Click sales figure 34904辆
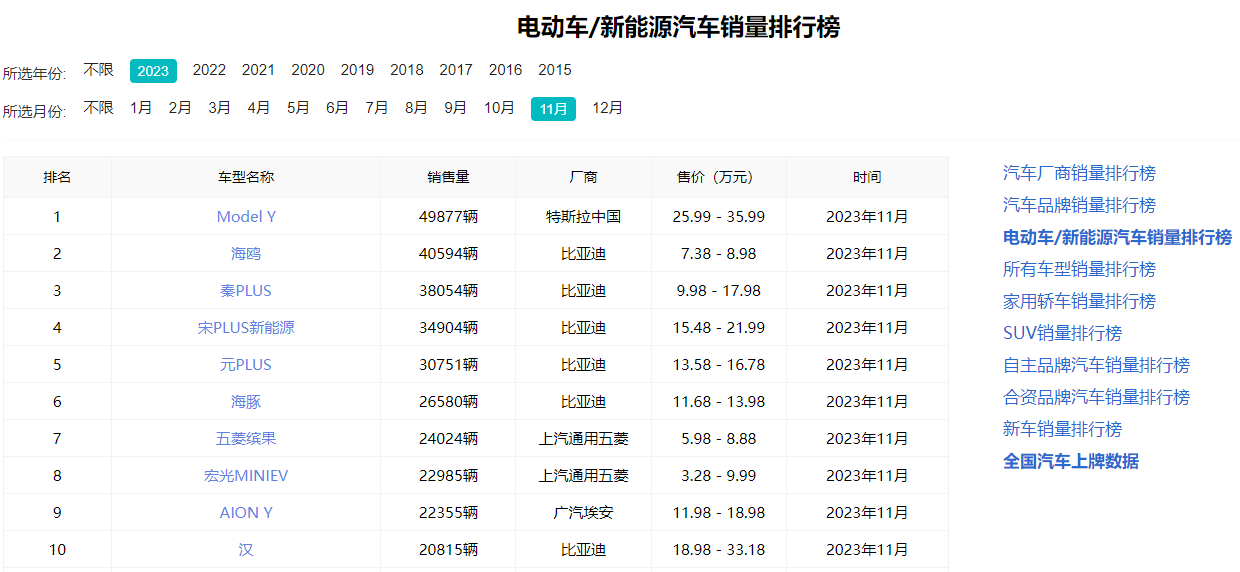The image size is (1240, 572). pyautogui.click(x=448, y=328)
